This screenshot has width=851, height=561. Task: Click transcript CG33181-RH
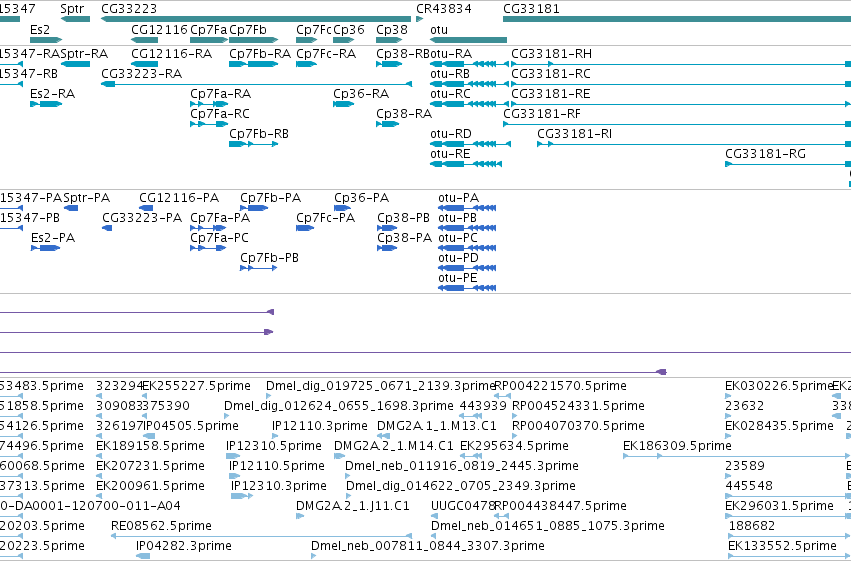[x=551, y=54]
